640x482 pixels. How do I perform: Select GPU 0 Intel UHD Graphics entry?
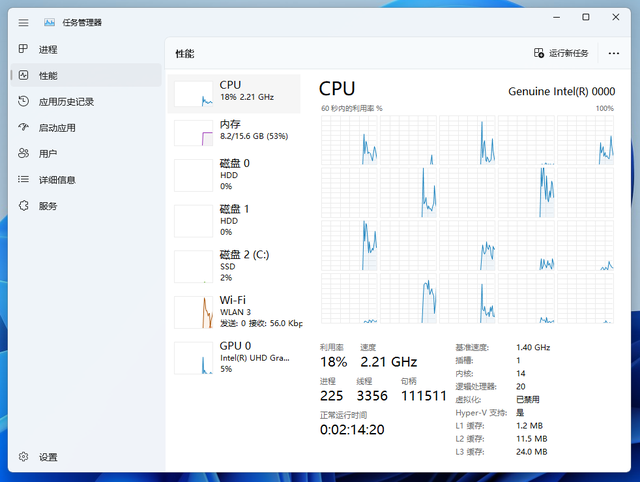point(234,358)
